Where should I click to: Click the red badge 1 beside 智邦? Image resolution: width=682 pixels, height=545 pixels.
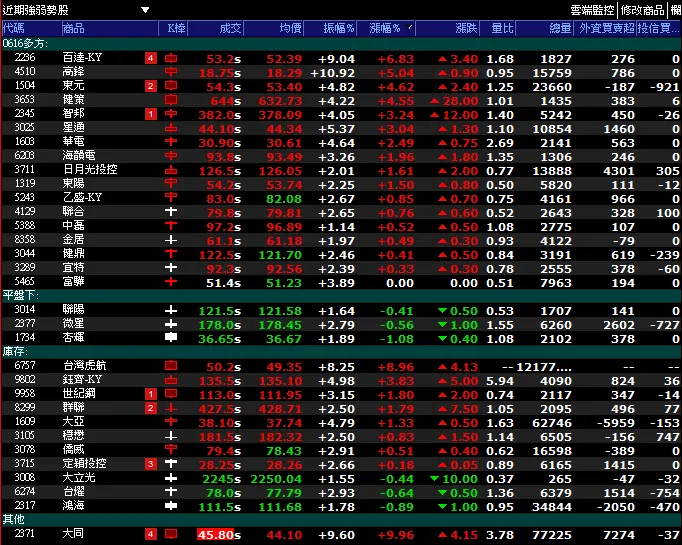pos(150,114)
